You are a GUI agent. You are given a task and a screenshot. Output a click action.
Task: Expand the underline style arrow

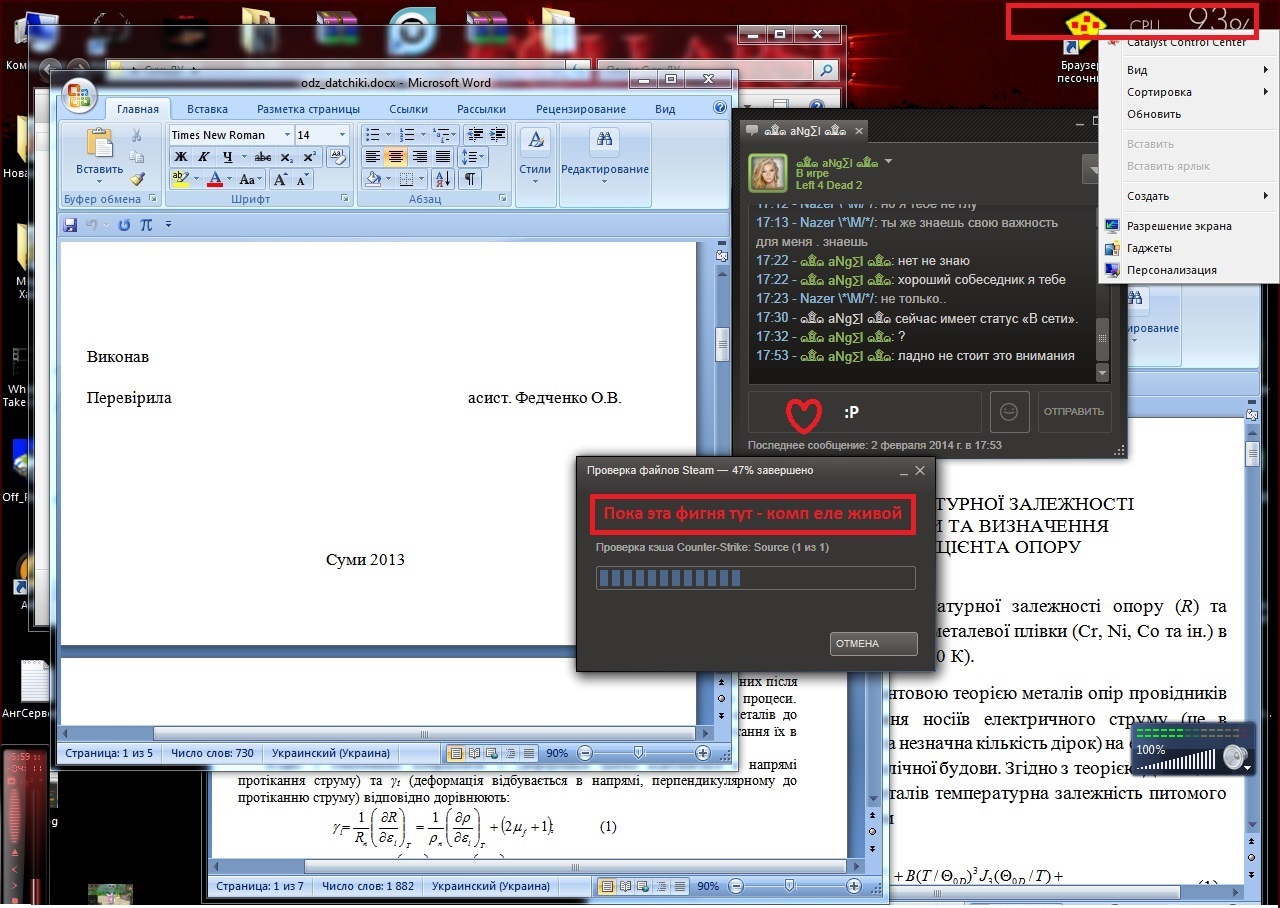(244, 157)
